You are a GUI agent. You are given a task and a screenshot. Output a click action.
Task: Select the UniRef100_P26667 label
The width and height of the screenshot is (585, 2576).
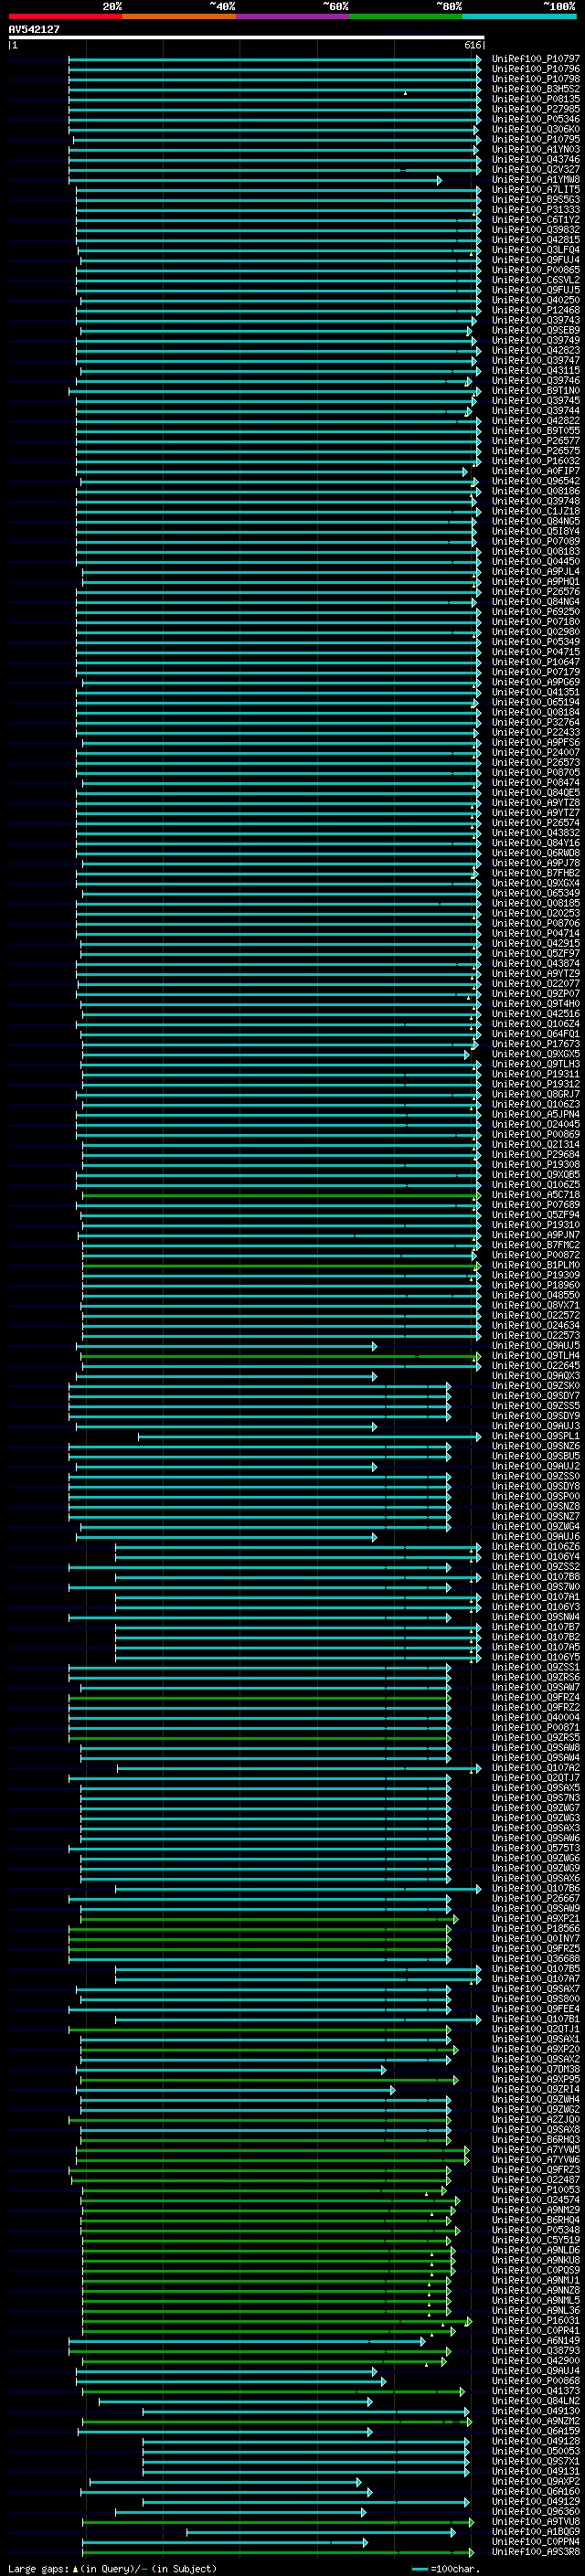[x=536, y=1898]
